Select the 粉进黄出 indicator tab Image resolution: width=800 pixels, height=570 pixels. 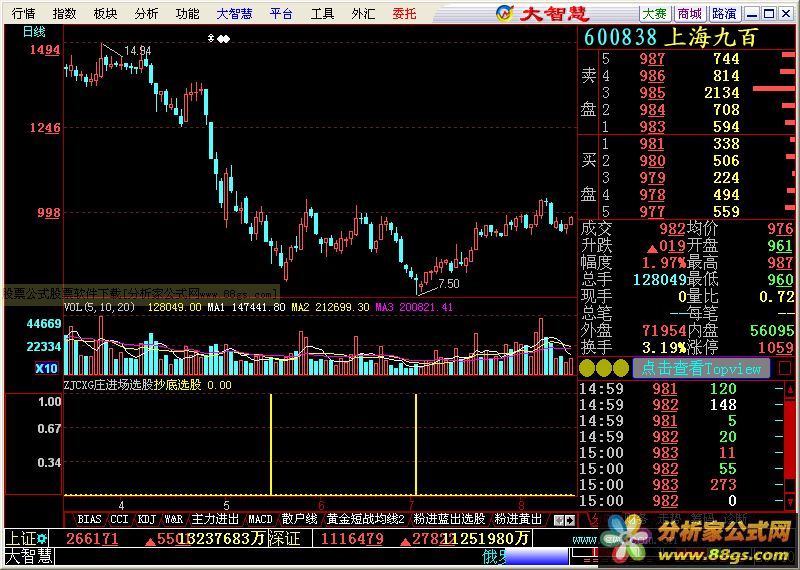(518, 519)
